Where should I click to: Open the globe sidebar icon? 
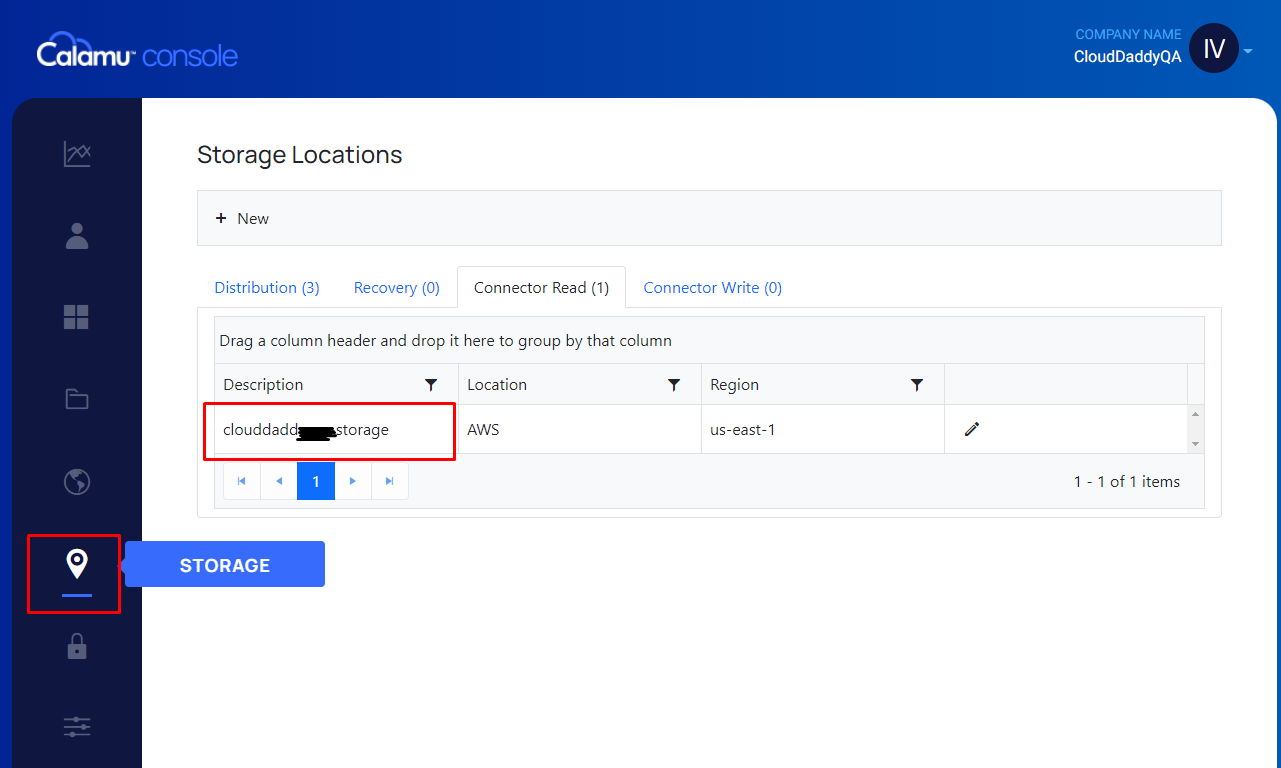tap(77, 481)
